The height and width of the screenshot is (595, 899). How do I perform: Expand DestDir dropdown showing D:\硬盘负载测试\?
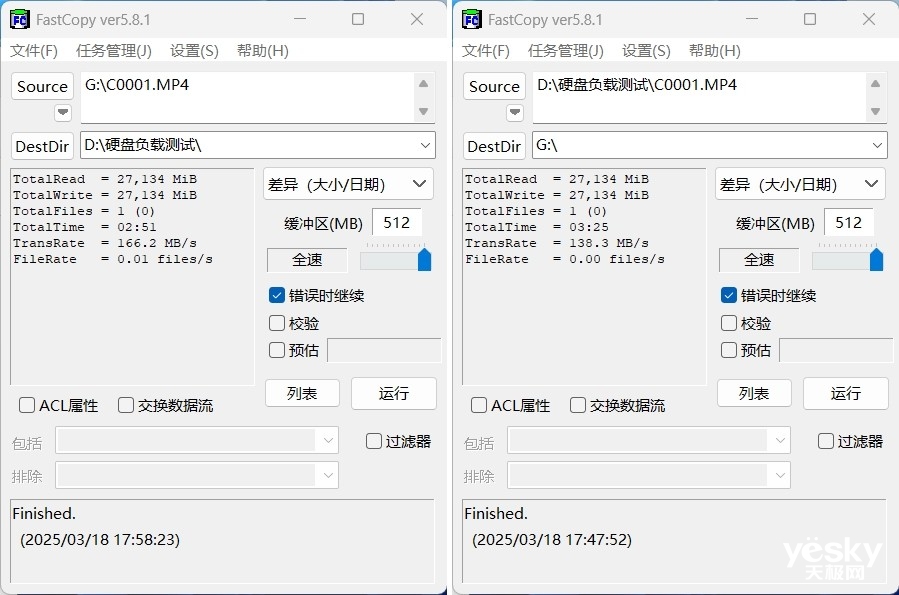click(x=425, y=145)
